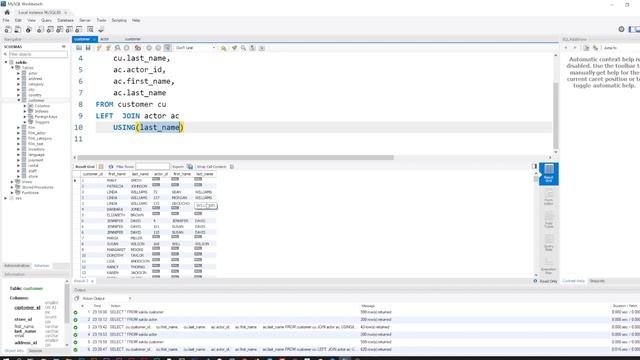Open the File menu

[x=6, y=20]
